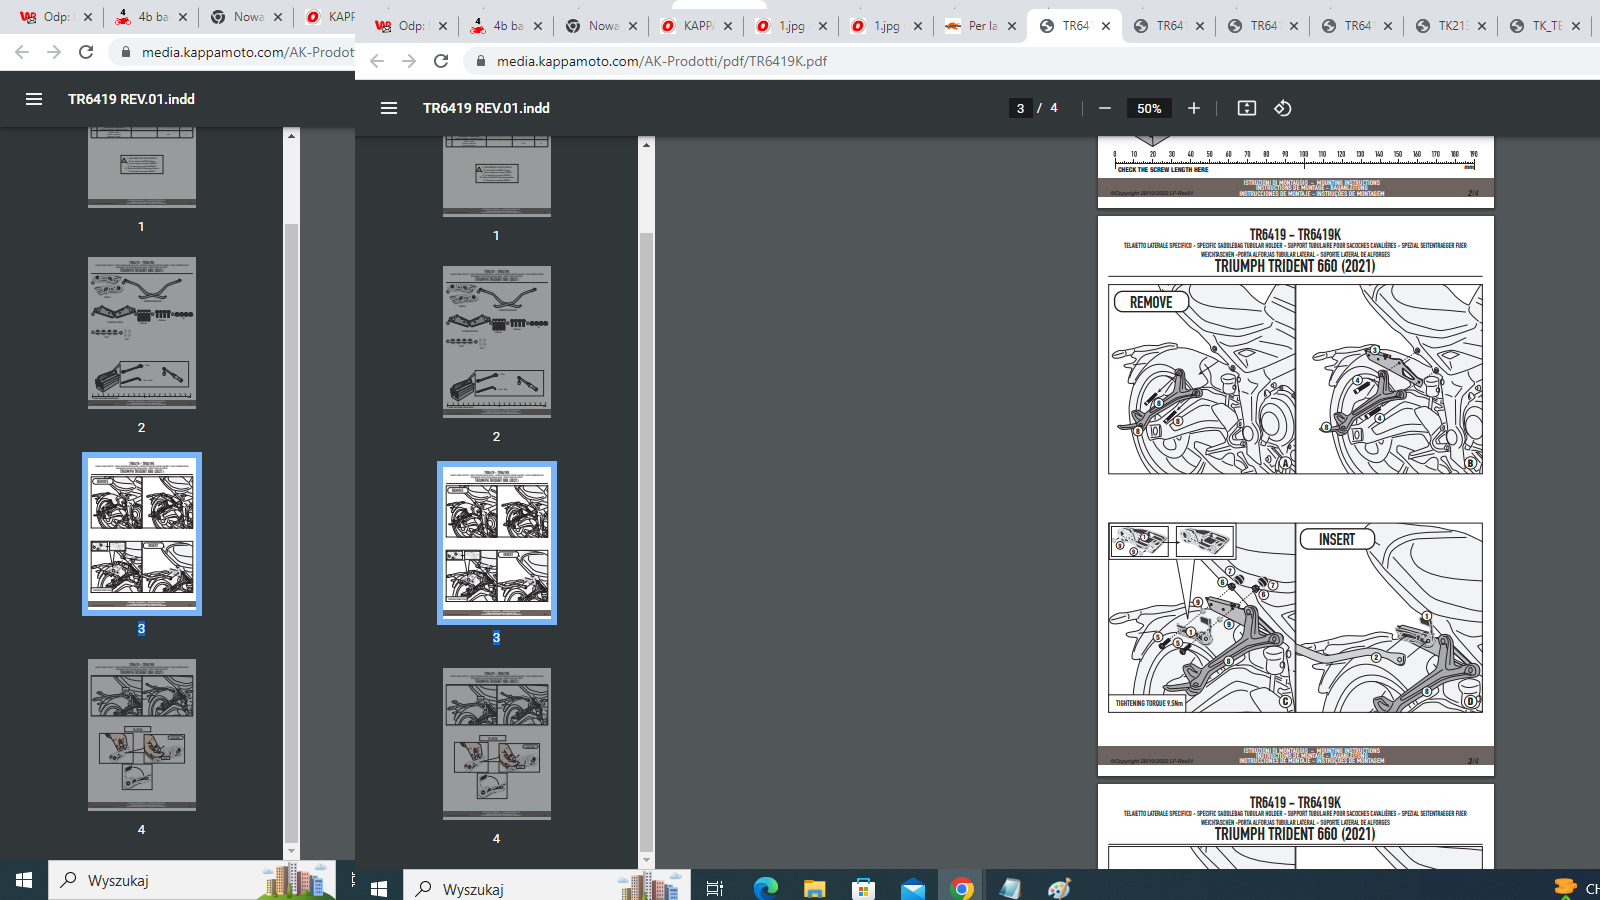The image size is (1600, 900).
Task: Click zoom in plus button in PDF toolbar
Action: (x=1194, y=108)
